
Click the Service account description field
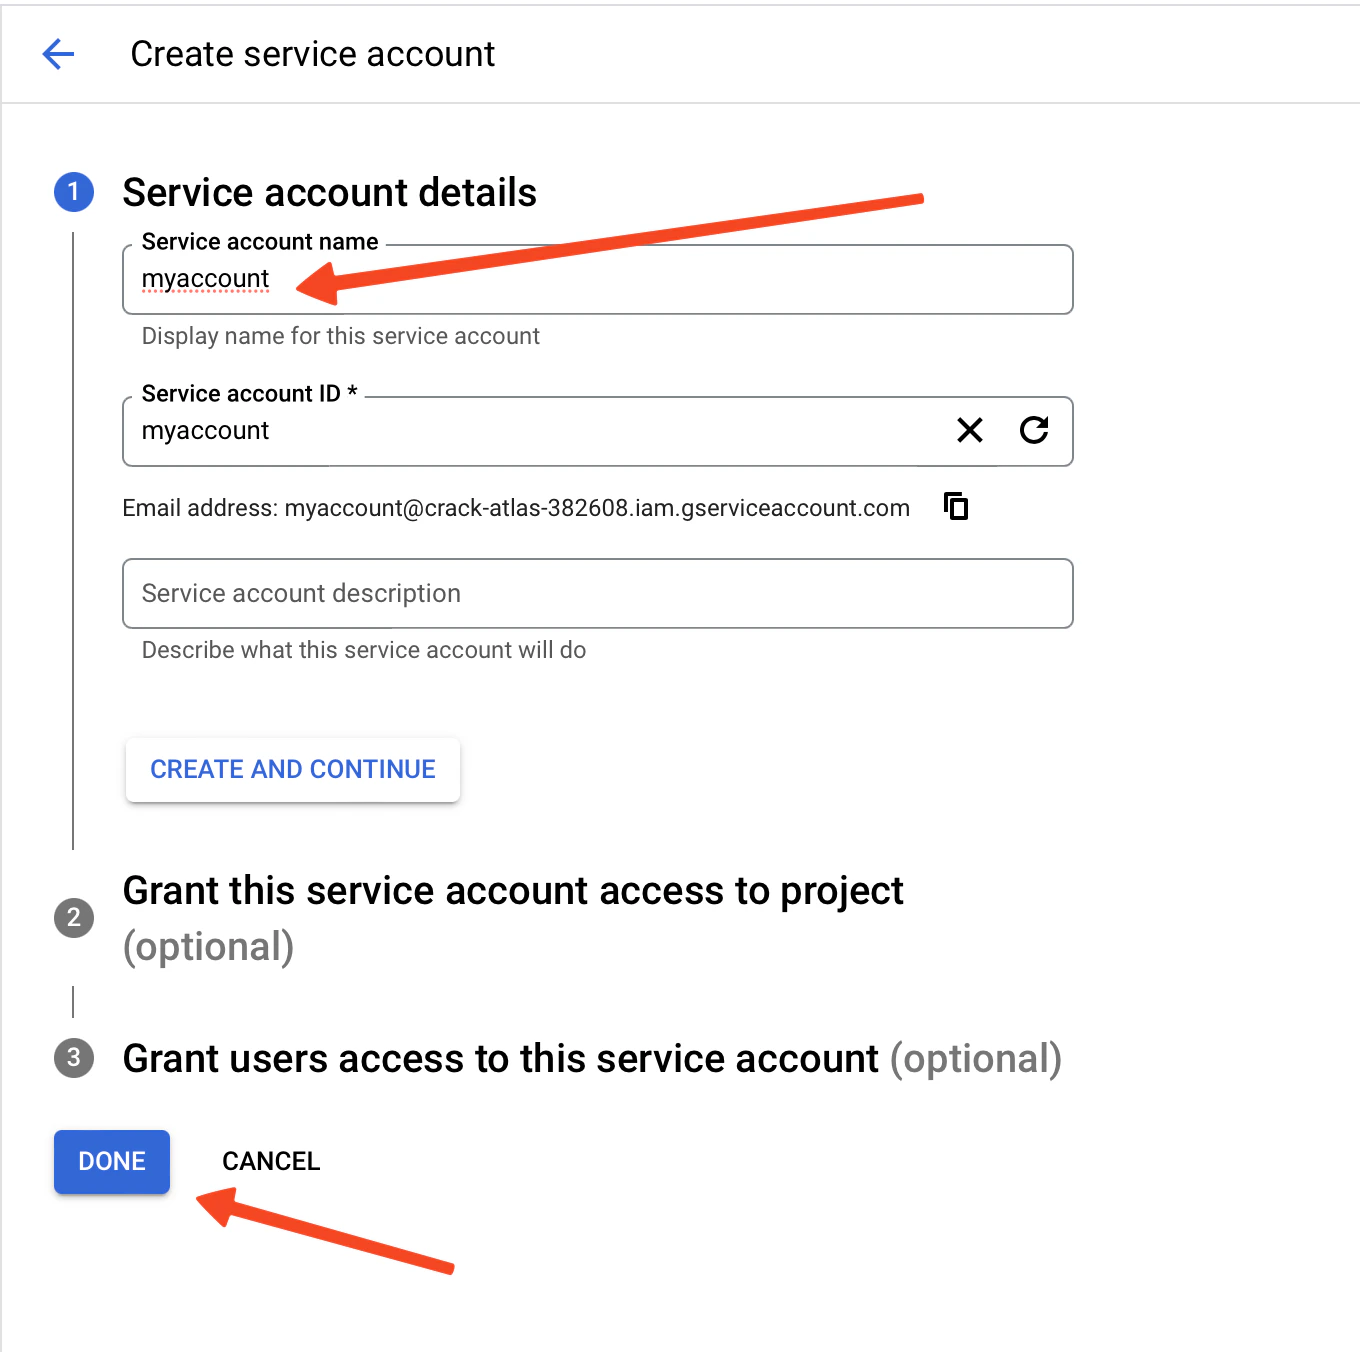pyautogui.click(x=598, y=593)
